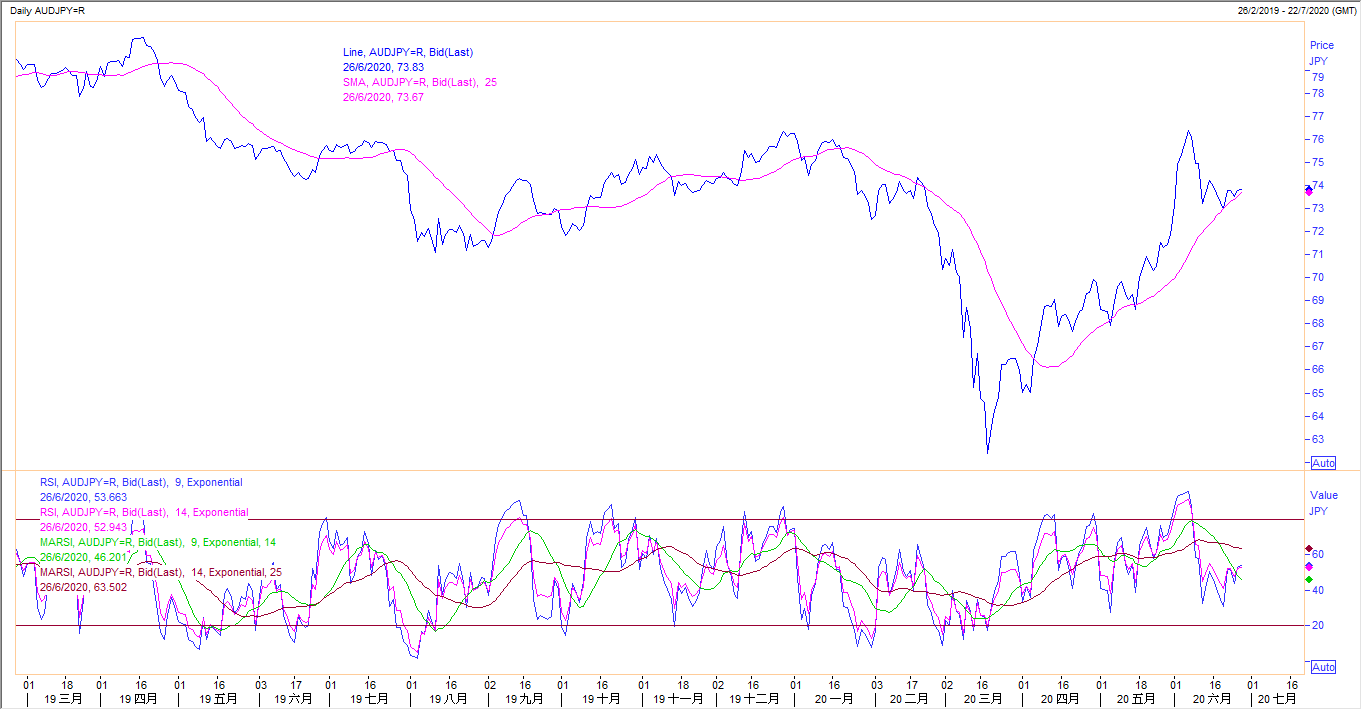The width and height of the screenshot is (1362, 710).
Task: Click the '20 一月' month label on the time axis
Action: tap(833, 699)
